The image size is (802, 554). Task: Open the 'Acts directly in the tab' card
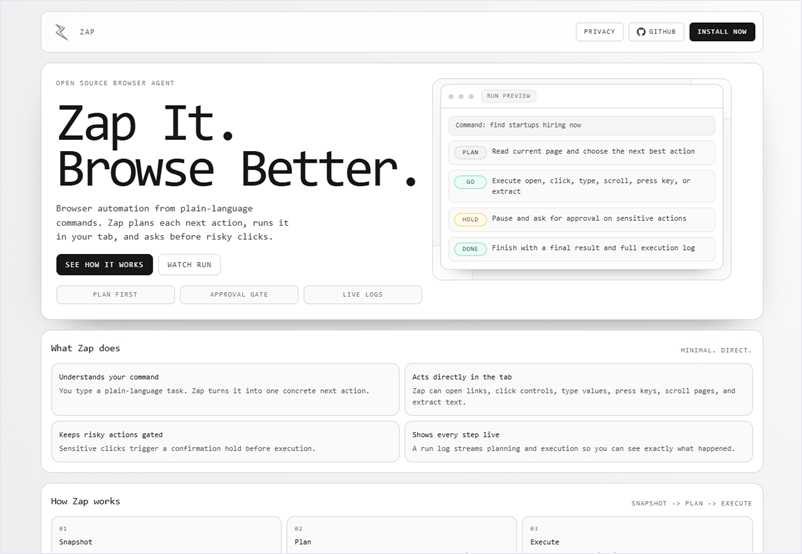click(x=578, y=389)
